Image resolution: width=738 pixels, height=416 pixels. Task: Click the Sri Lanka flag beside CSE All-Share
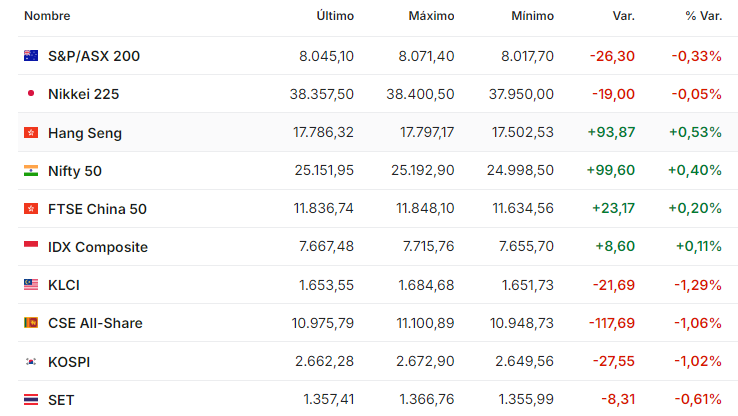[31, 322]
